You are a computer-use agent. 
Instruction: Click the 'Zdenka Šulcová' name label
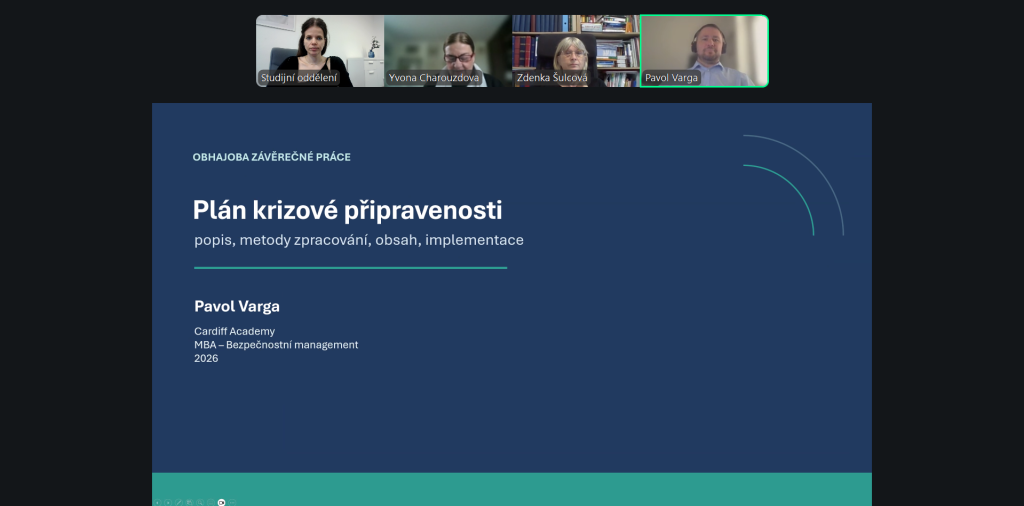pos(552,78)
